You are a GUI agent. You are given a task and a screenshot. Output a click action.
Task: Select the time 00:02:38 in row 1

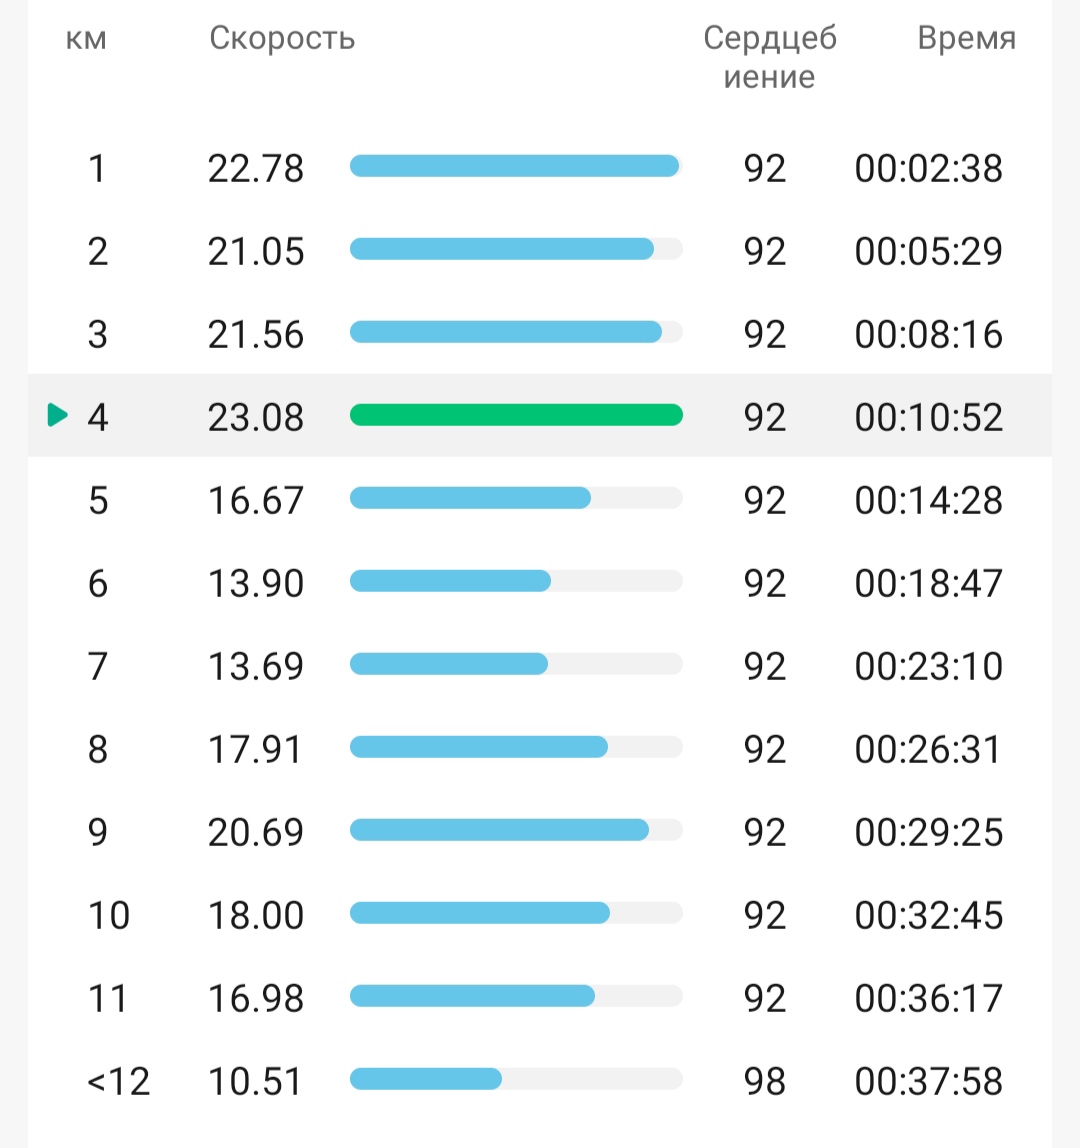(928, 168)
